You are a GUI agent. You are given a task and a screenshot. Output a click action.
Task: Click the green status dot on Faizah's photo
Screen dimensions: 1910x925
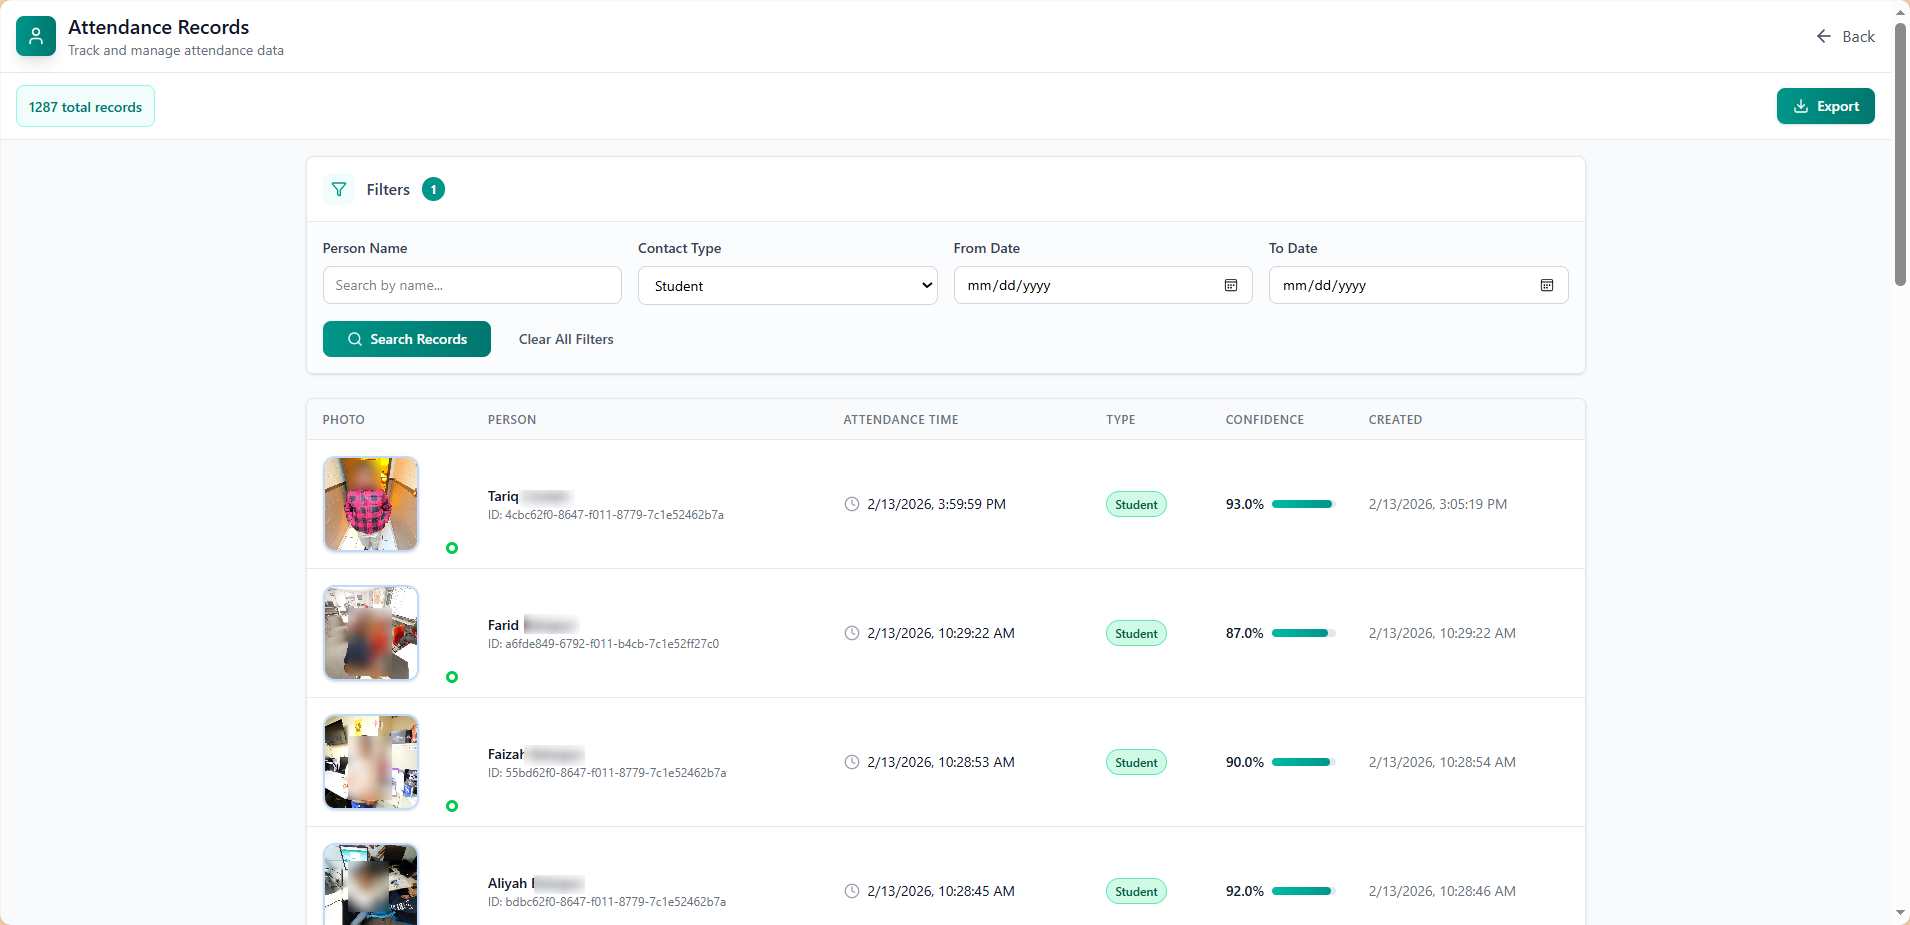452,806
